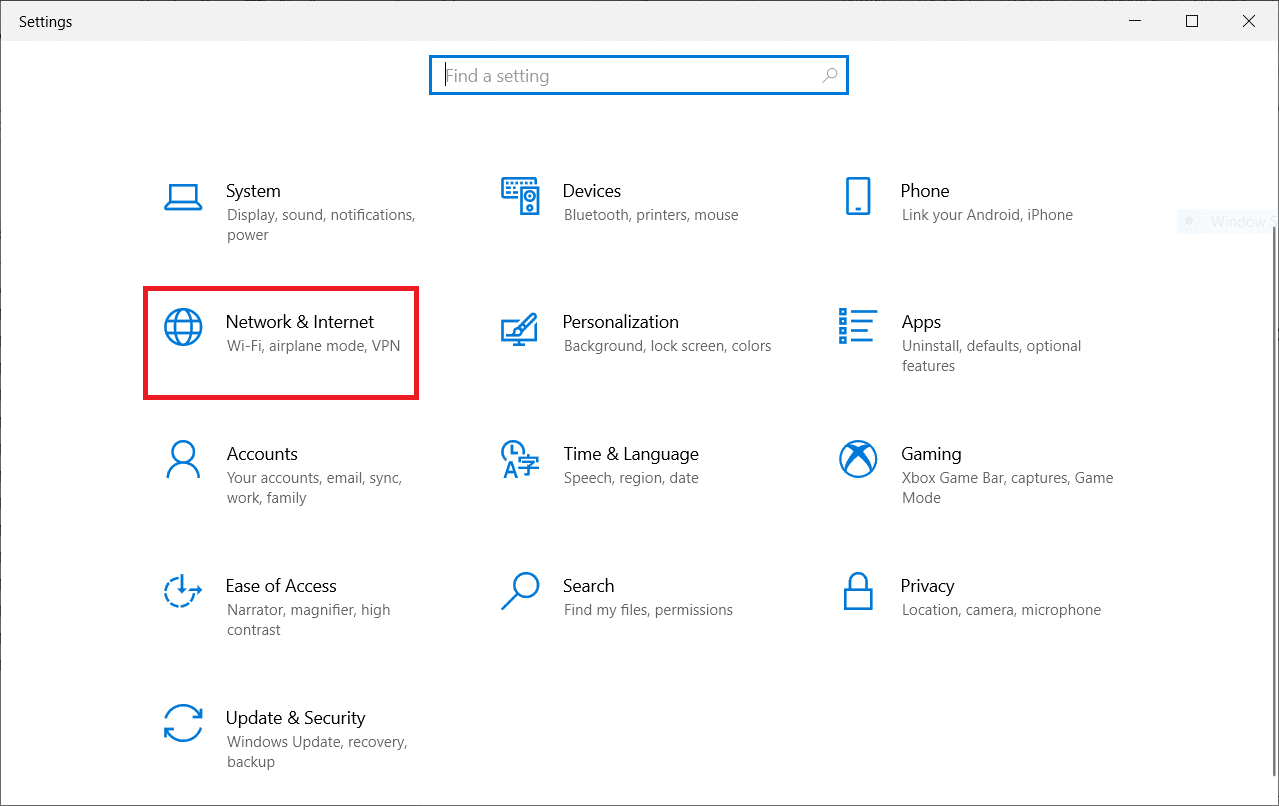Open the Personalization paintbrush icon

pos(520,329)
